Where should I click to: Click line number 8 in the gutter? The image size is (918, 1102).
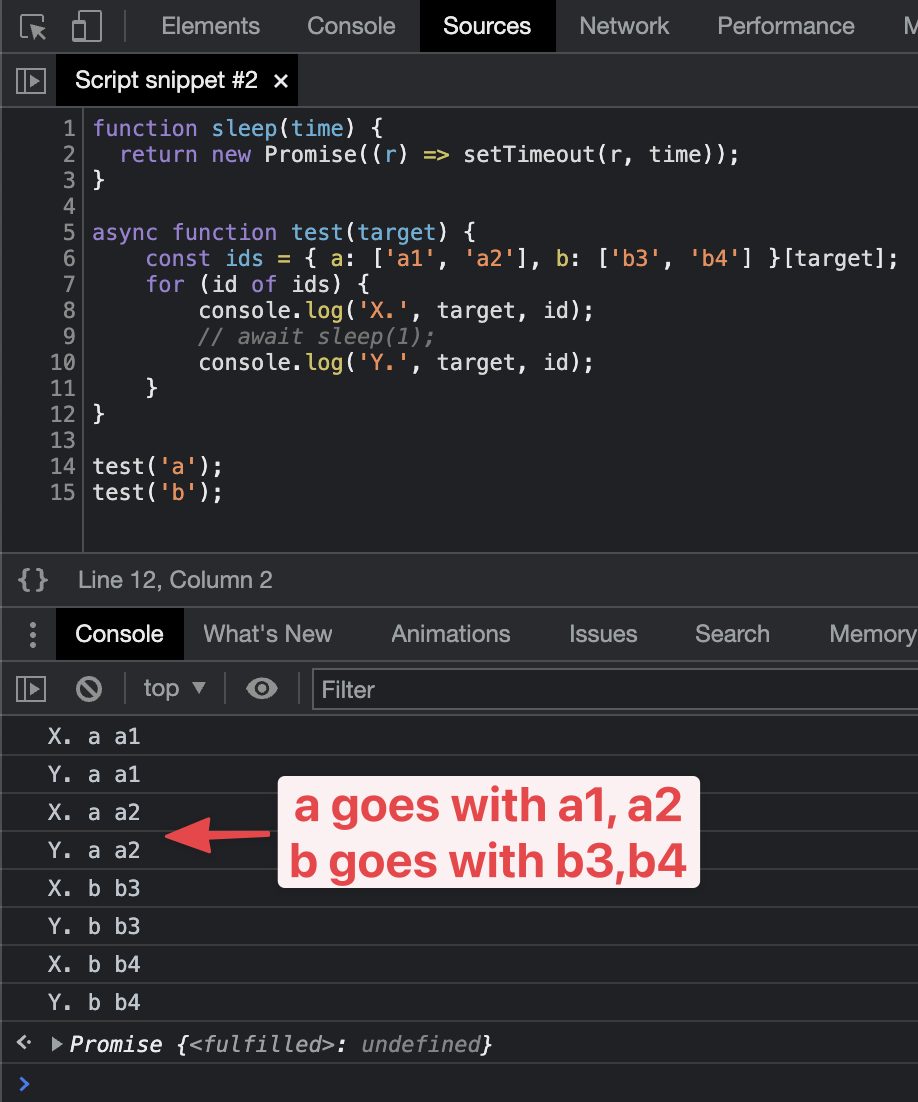click(69, 311)
